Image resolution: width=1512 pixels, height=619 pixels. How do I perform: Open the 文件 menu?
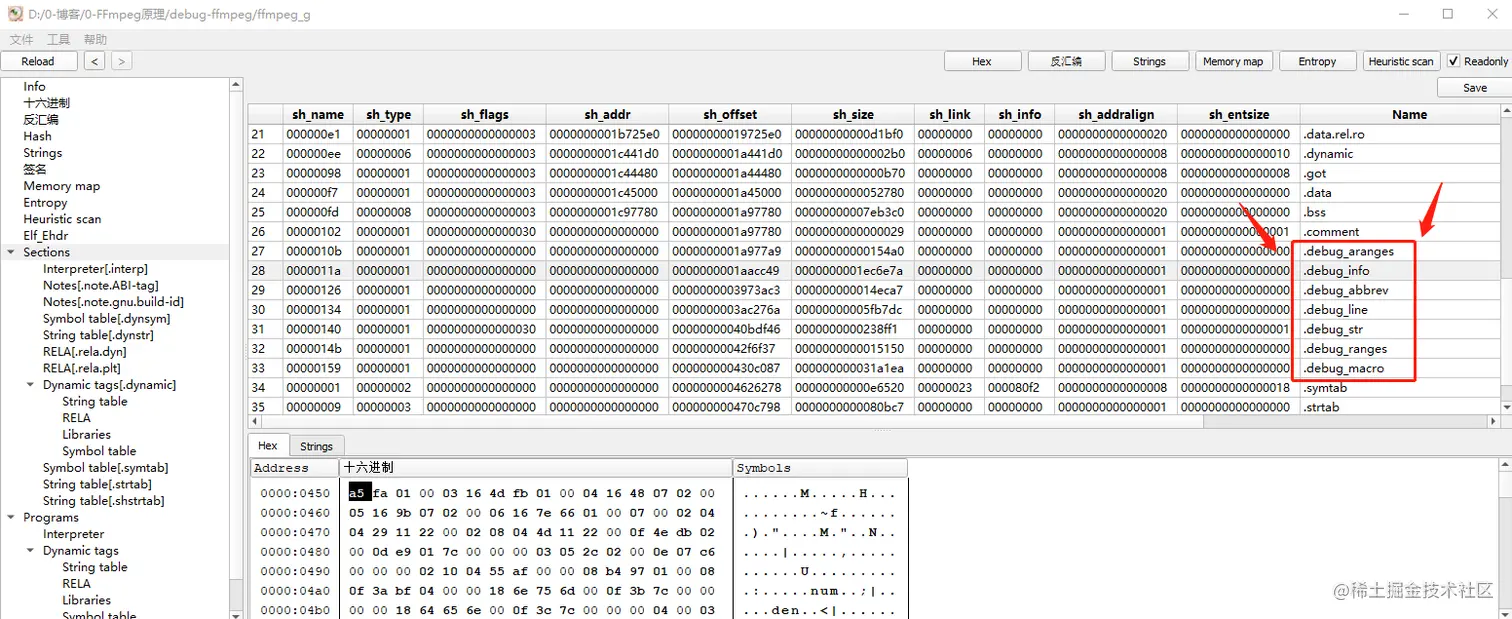click(21, 39)
